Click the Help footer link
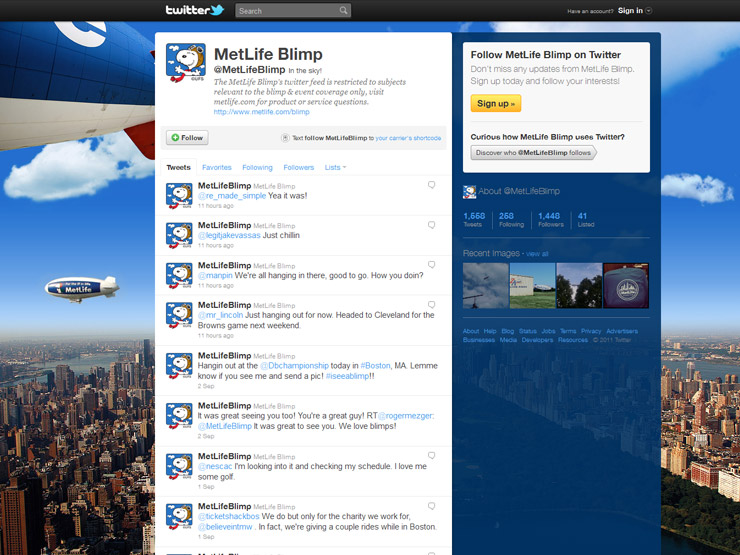The image size is (740, 555). tap(490, 331)
